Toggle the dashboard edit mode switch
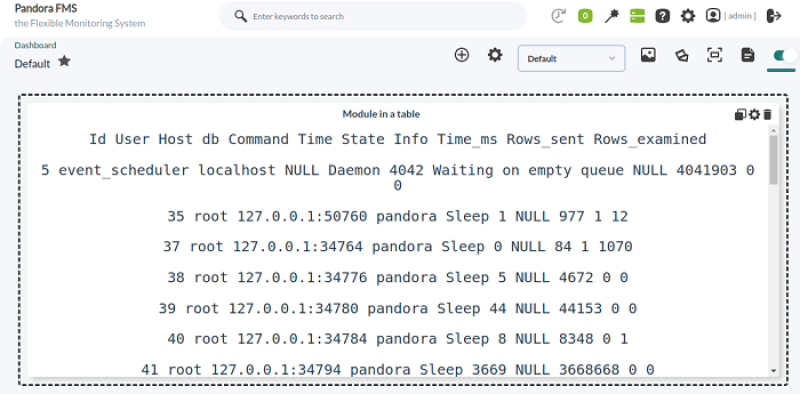This screenshot has width=800, height=394. point(785,56)
